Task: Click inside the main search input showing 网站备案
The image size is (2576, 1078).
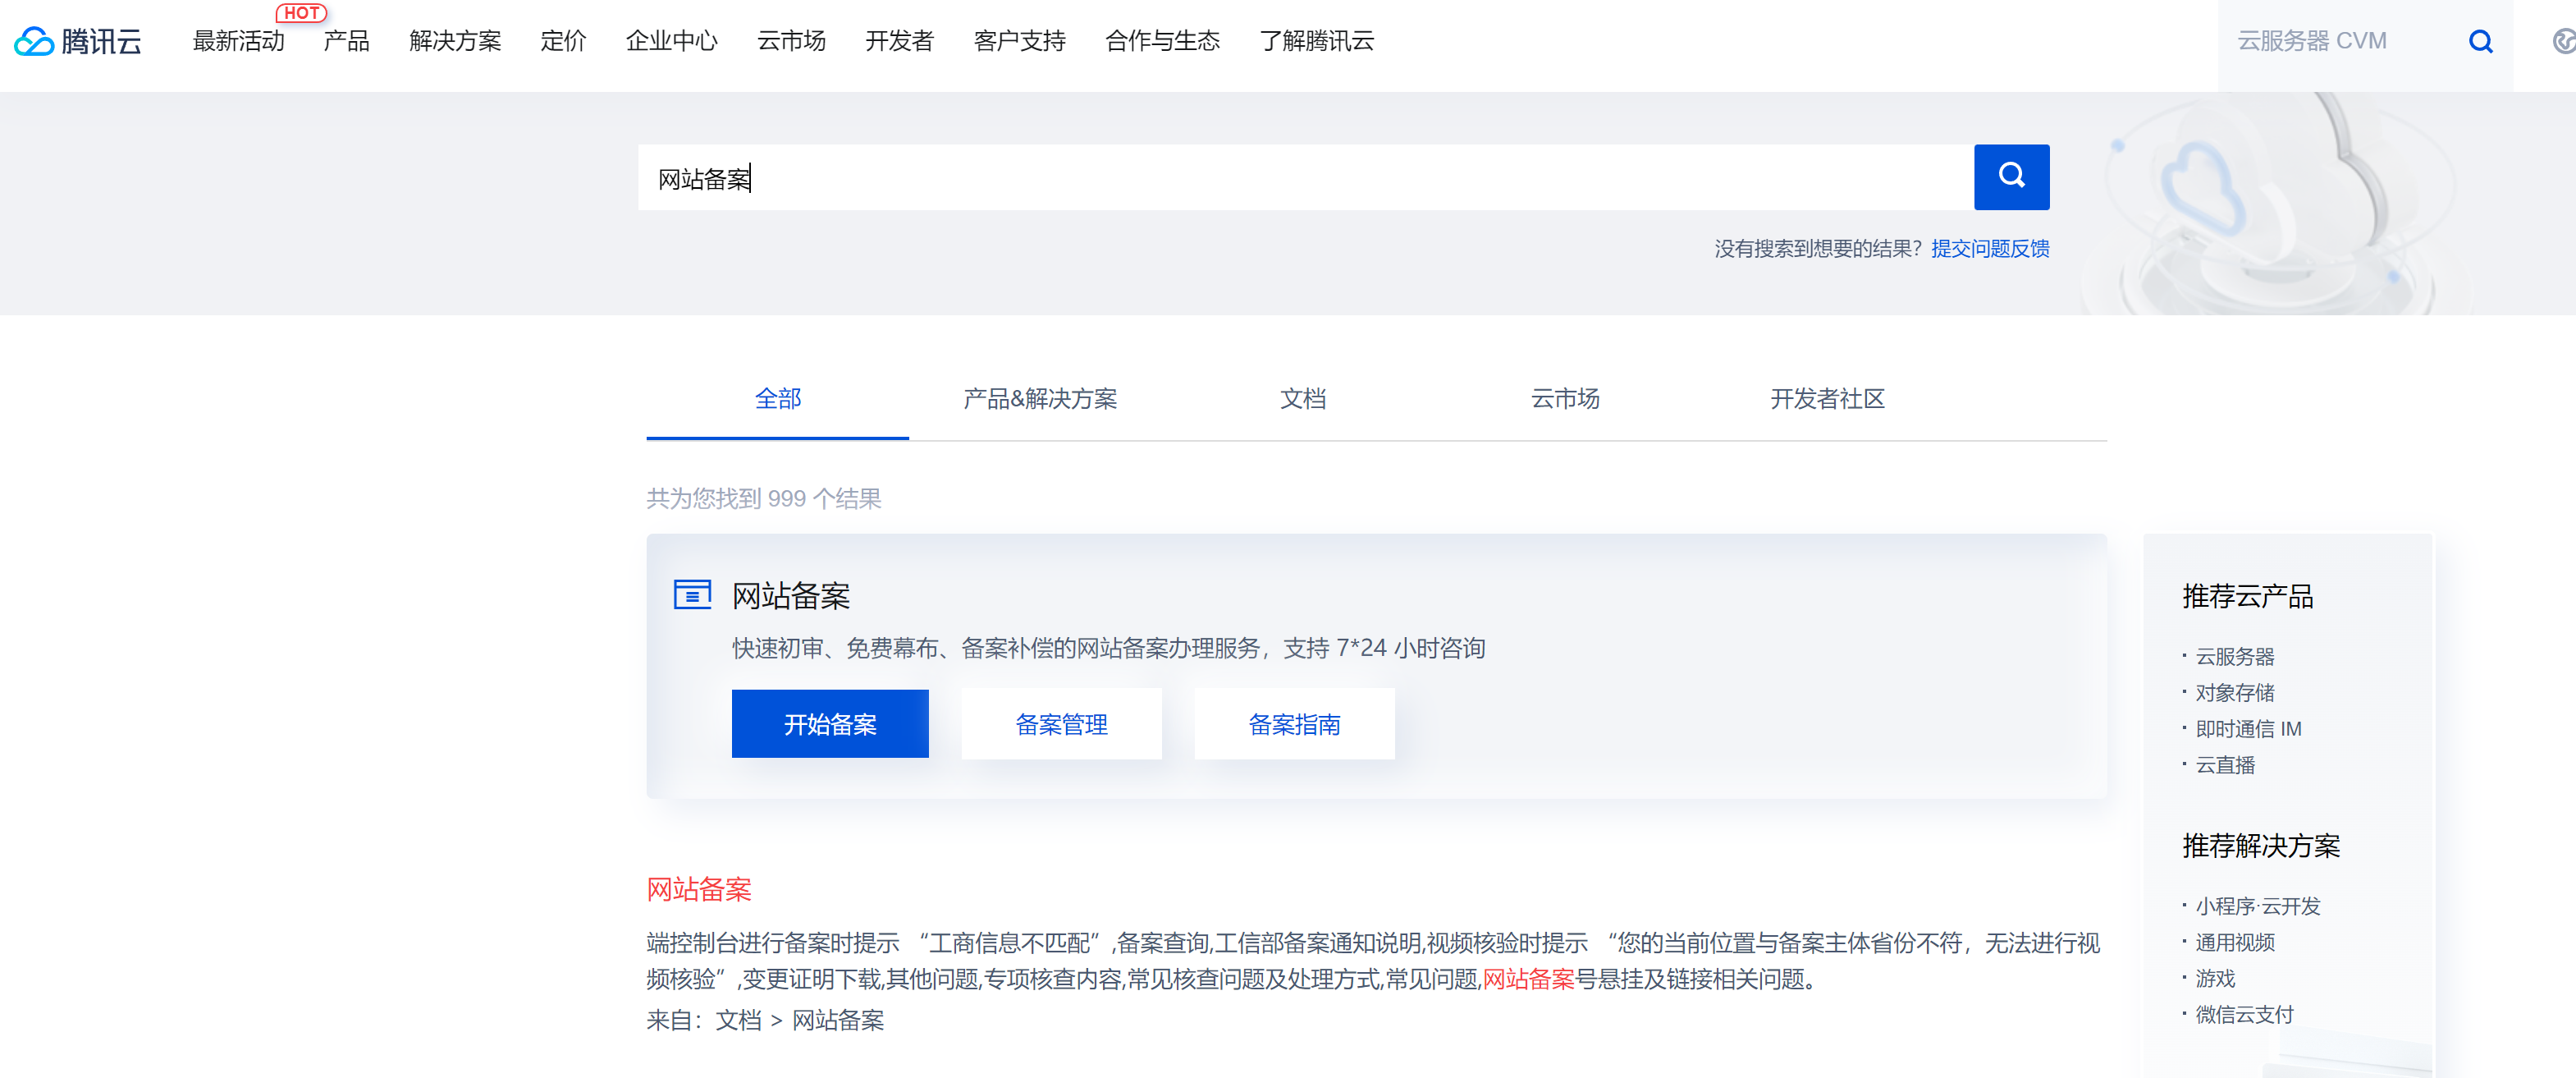Action: point(1300,177)
